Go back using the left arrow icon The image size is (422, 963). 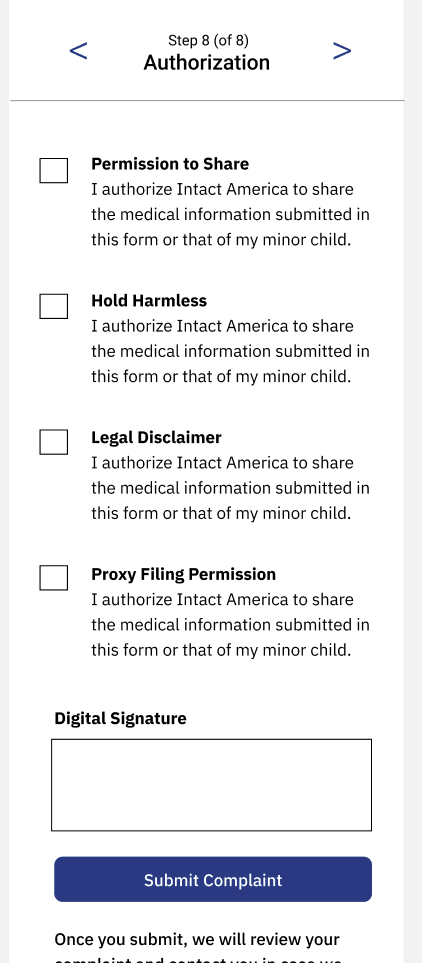pyautogui.click(x=78, y=51)
